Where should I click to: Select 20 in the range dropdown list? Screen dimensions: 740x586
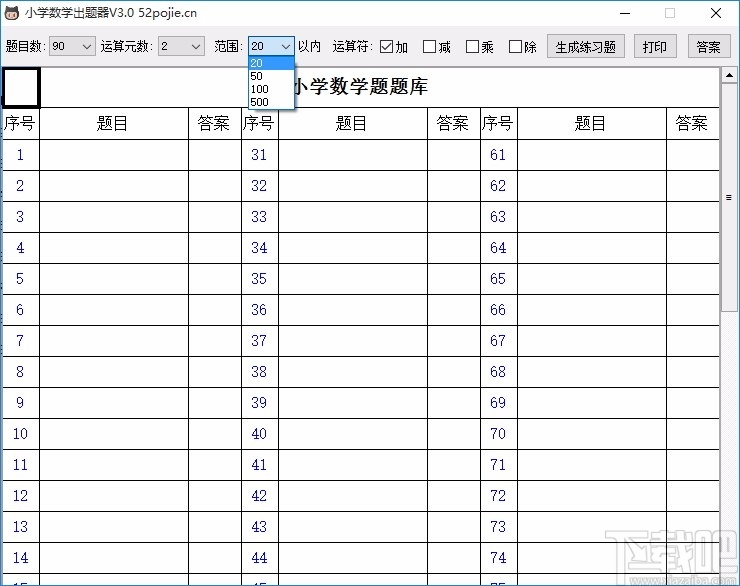click(x=271, y=63)
